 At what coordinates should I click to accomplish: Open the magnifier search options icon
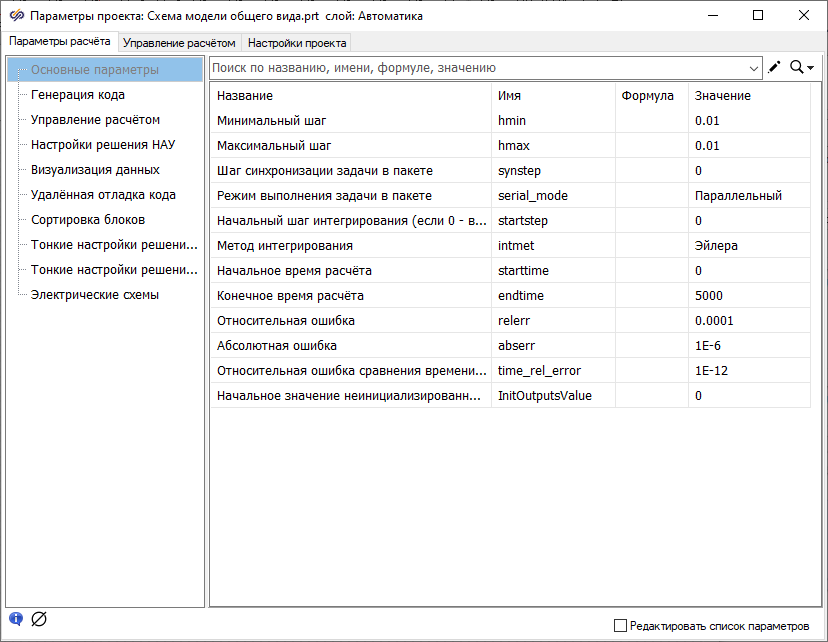click(x=801, y=67)
